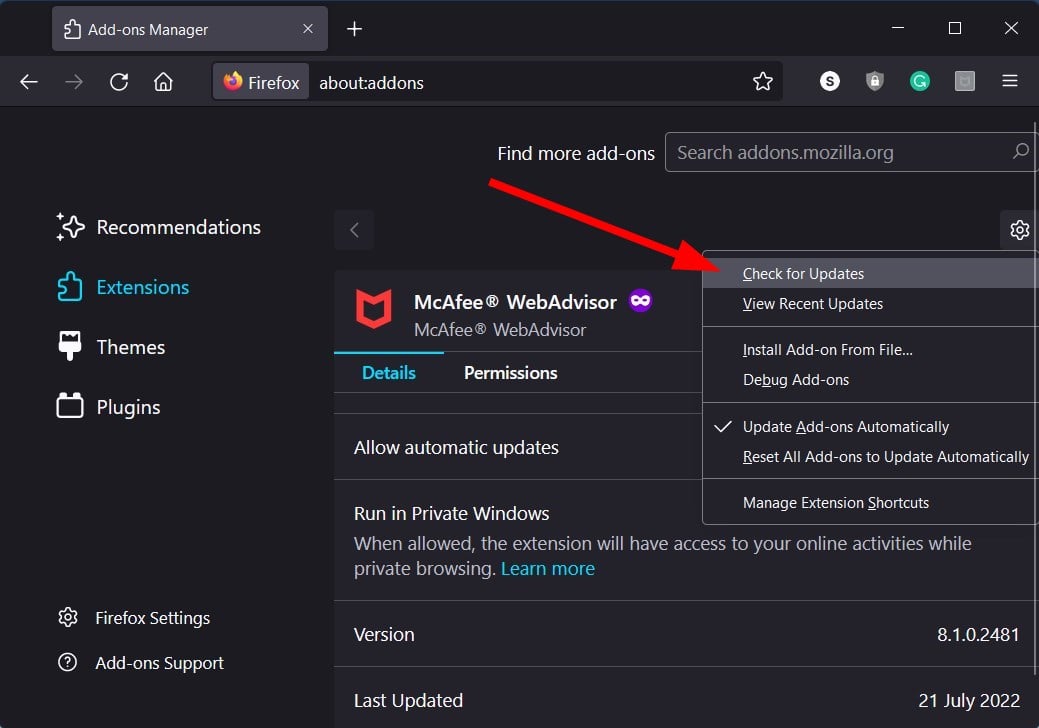Viewport: 1039px width, 728px height.
Task: Choose Manage Extension Shortcuts
Action: click(871, 503)
